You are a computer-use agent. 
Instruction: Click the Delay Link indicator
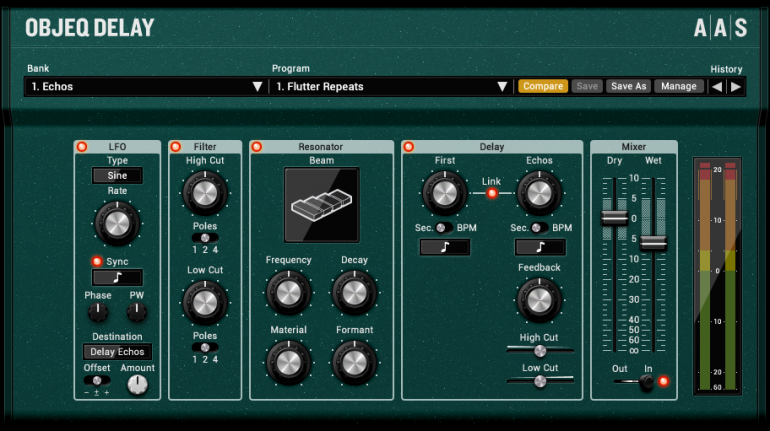[x=491, y=193]
